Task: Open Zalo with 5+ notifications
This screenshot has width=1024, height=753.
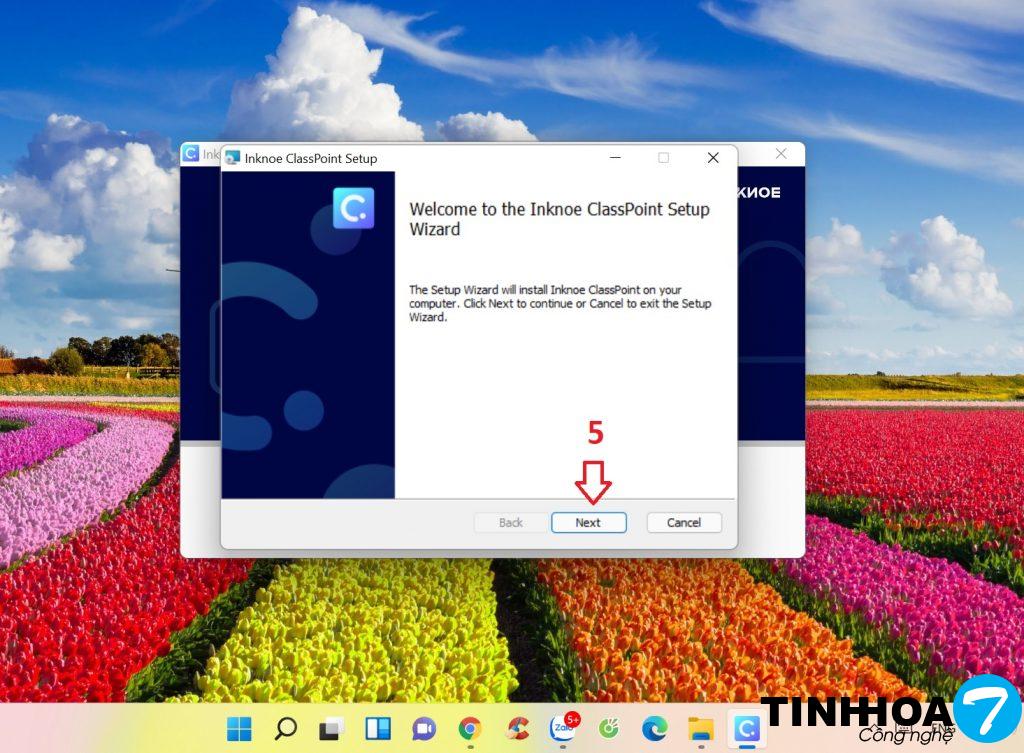Action: coord(563,728)
